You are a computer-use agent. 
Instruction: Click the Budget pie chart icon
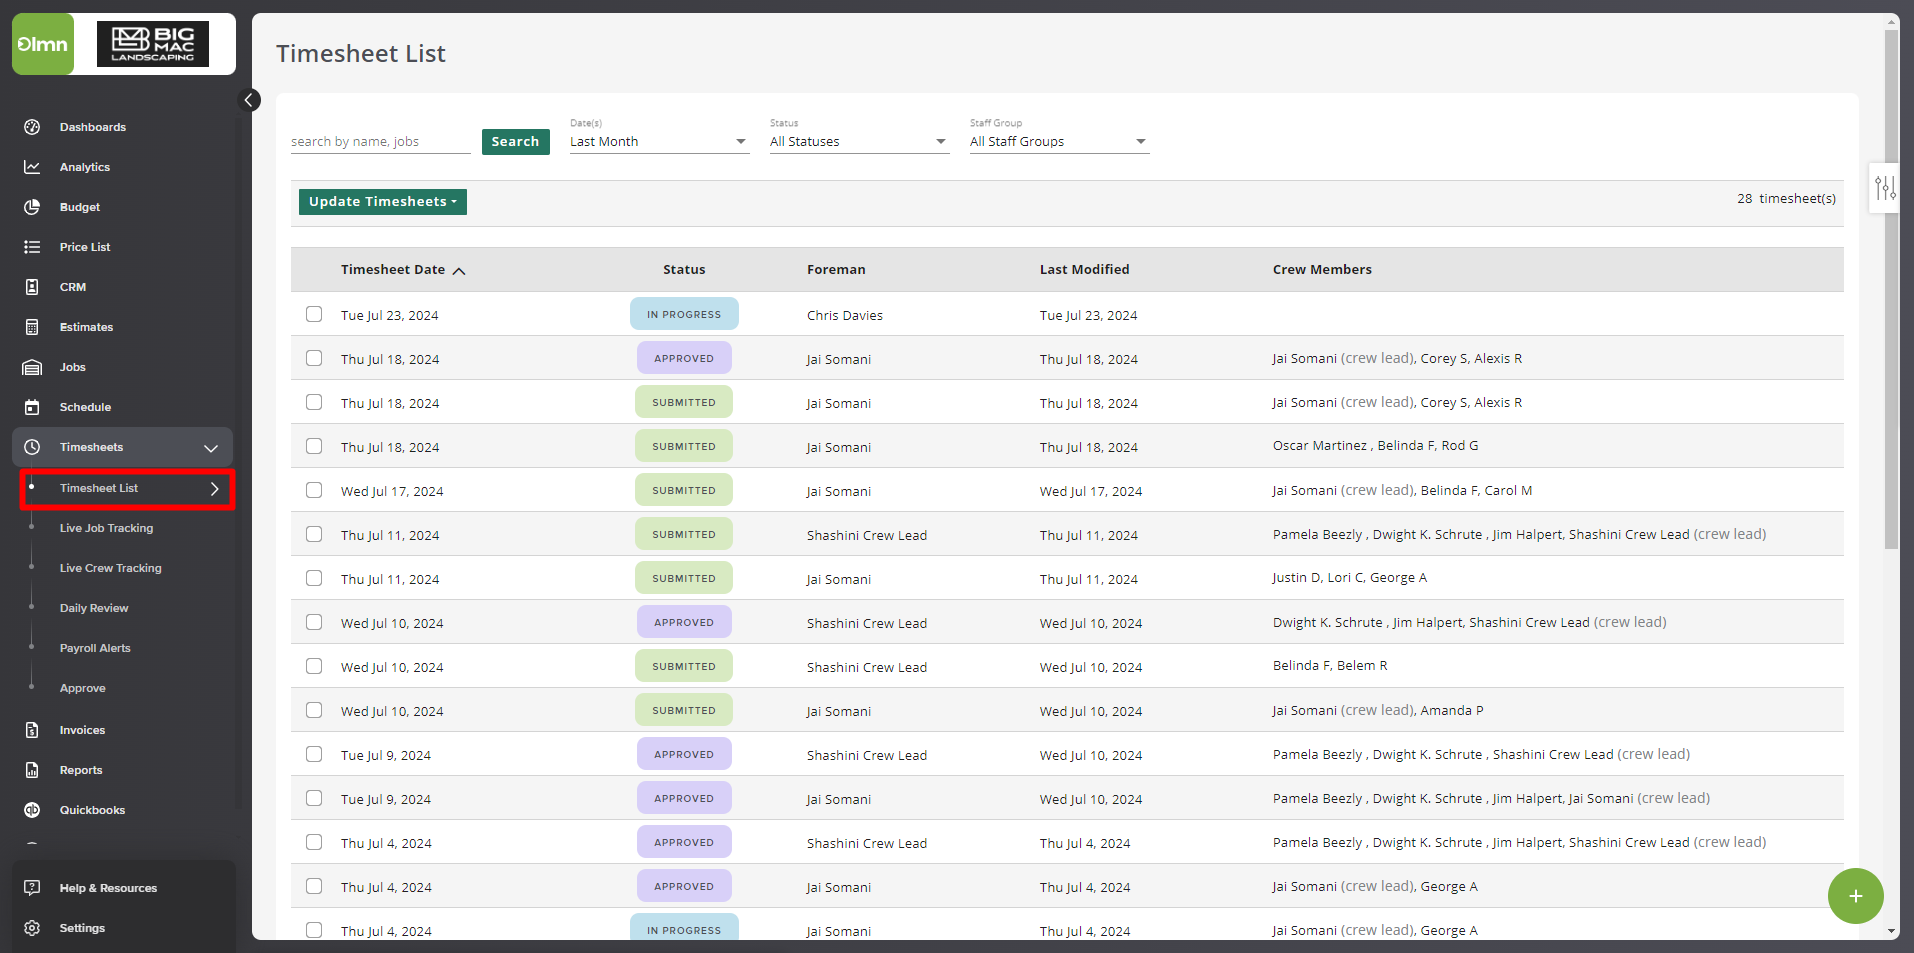(32, 207)
